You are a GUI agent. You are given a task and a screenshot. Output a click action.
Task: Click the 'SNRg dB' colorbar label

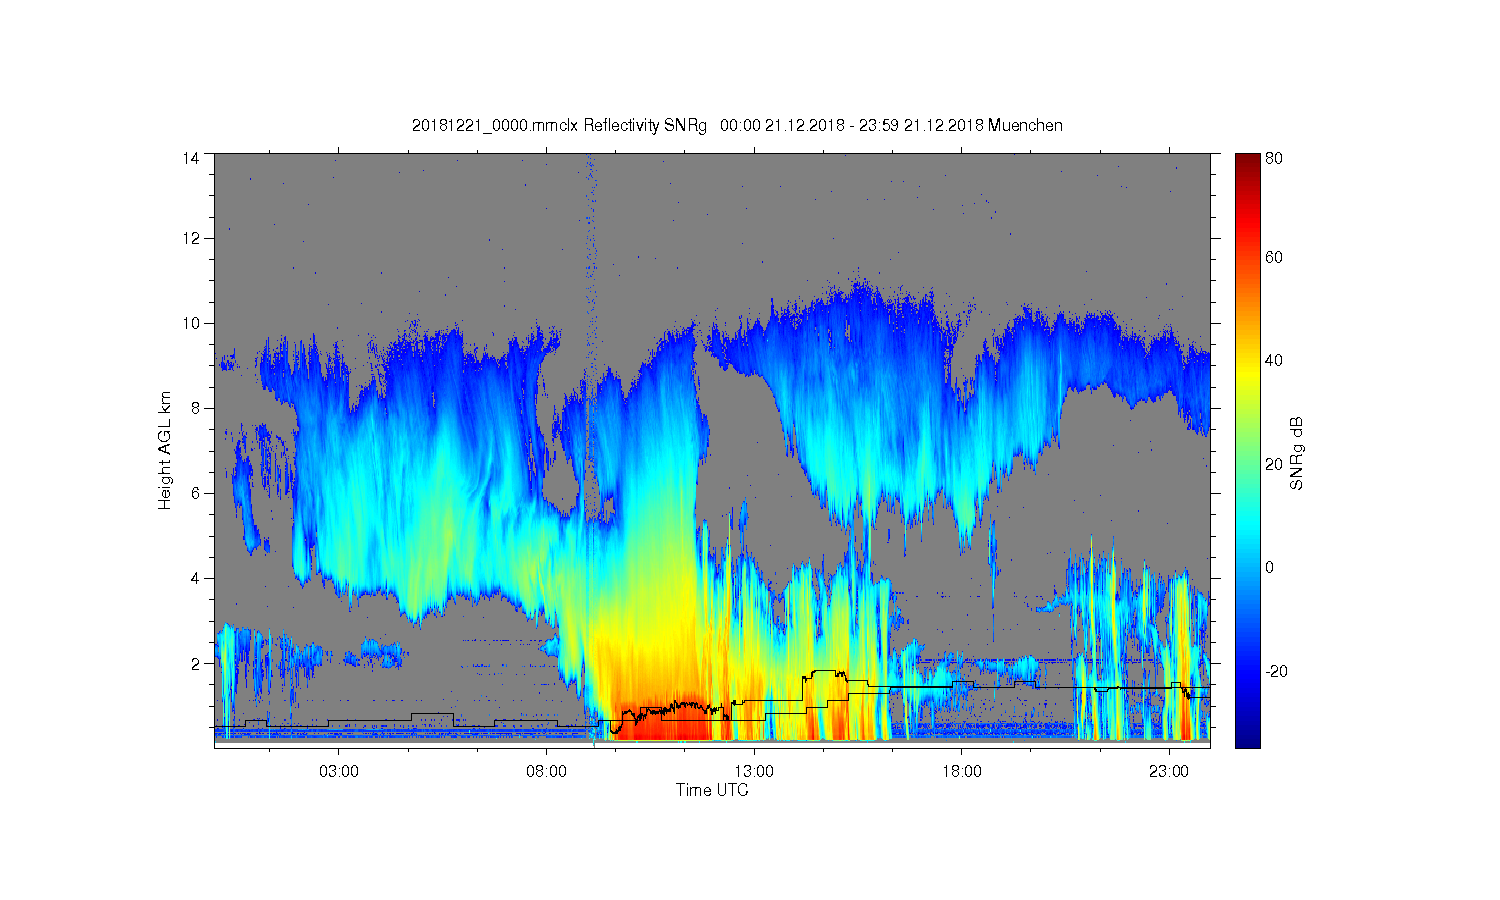pos(1297,453)
